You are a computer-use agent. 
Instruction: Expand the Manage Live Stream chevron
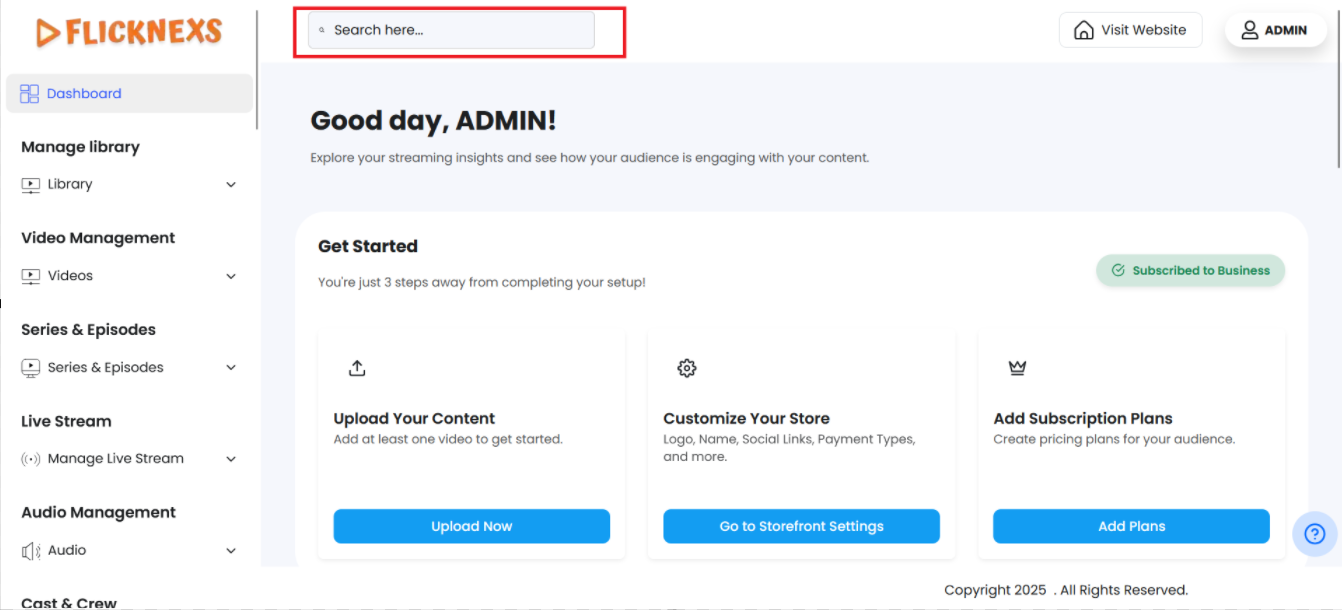[x=231, y=460]
